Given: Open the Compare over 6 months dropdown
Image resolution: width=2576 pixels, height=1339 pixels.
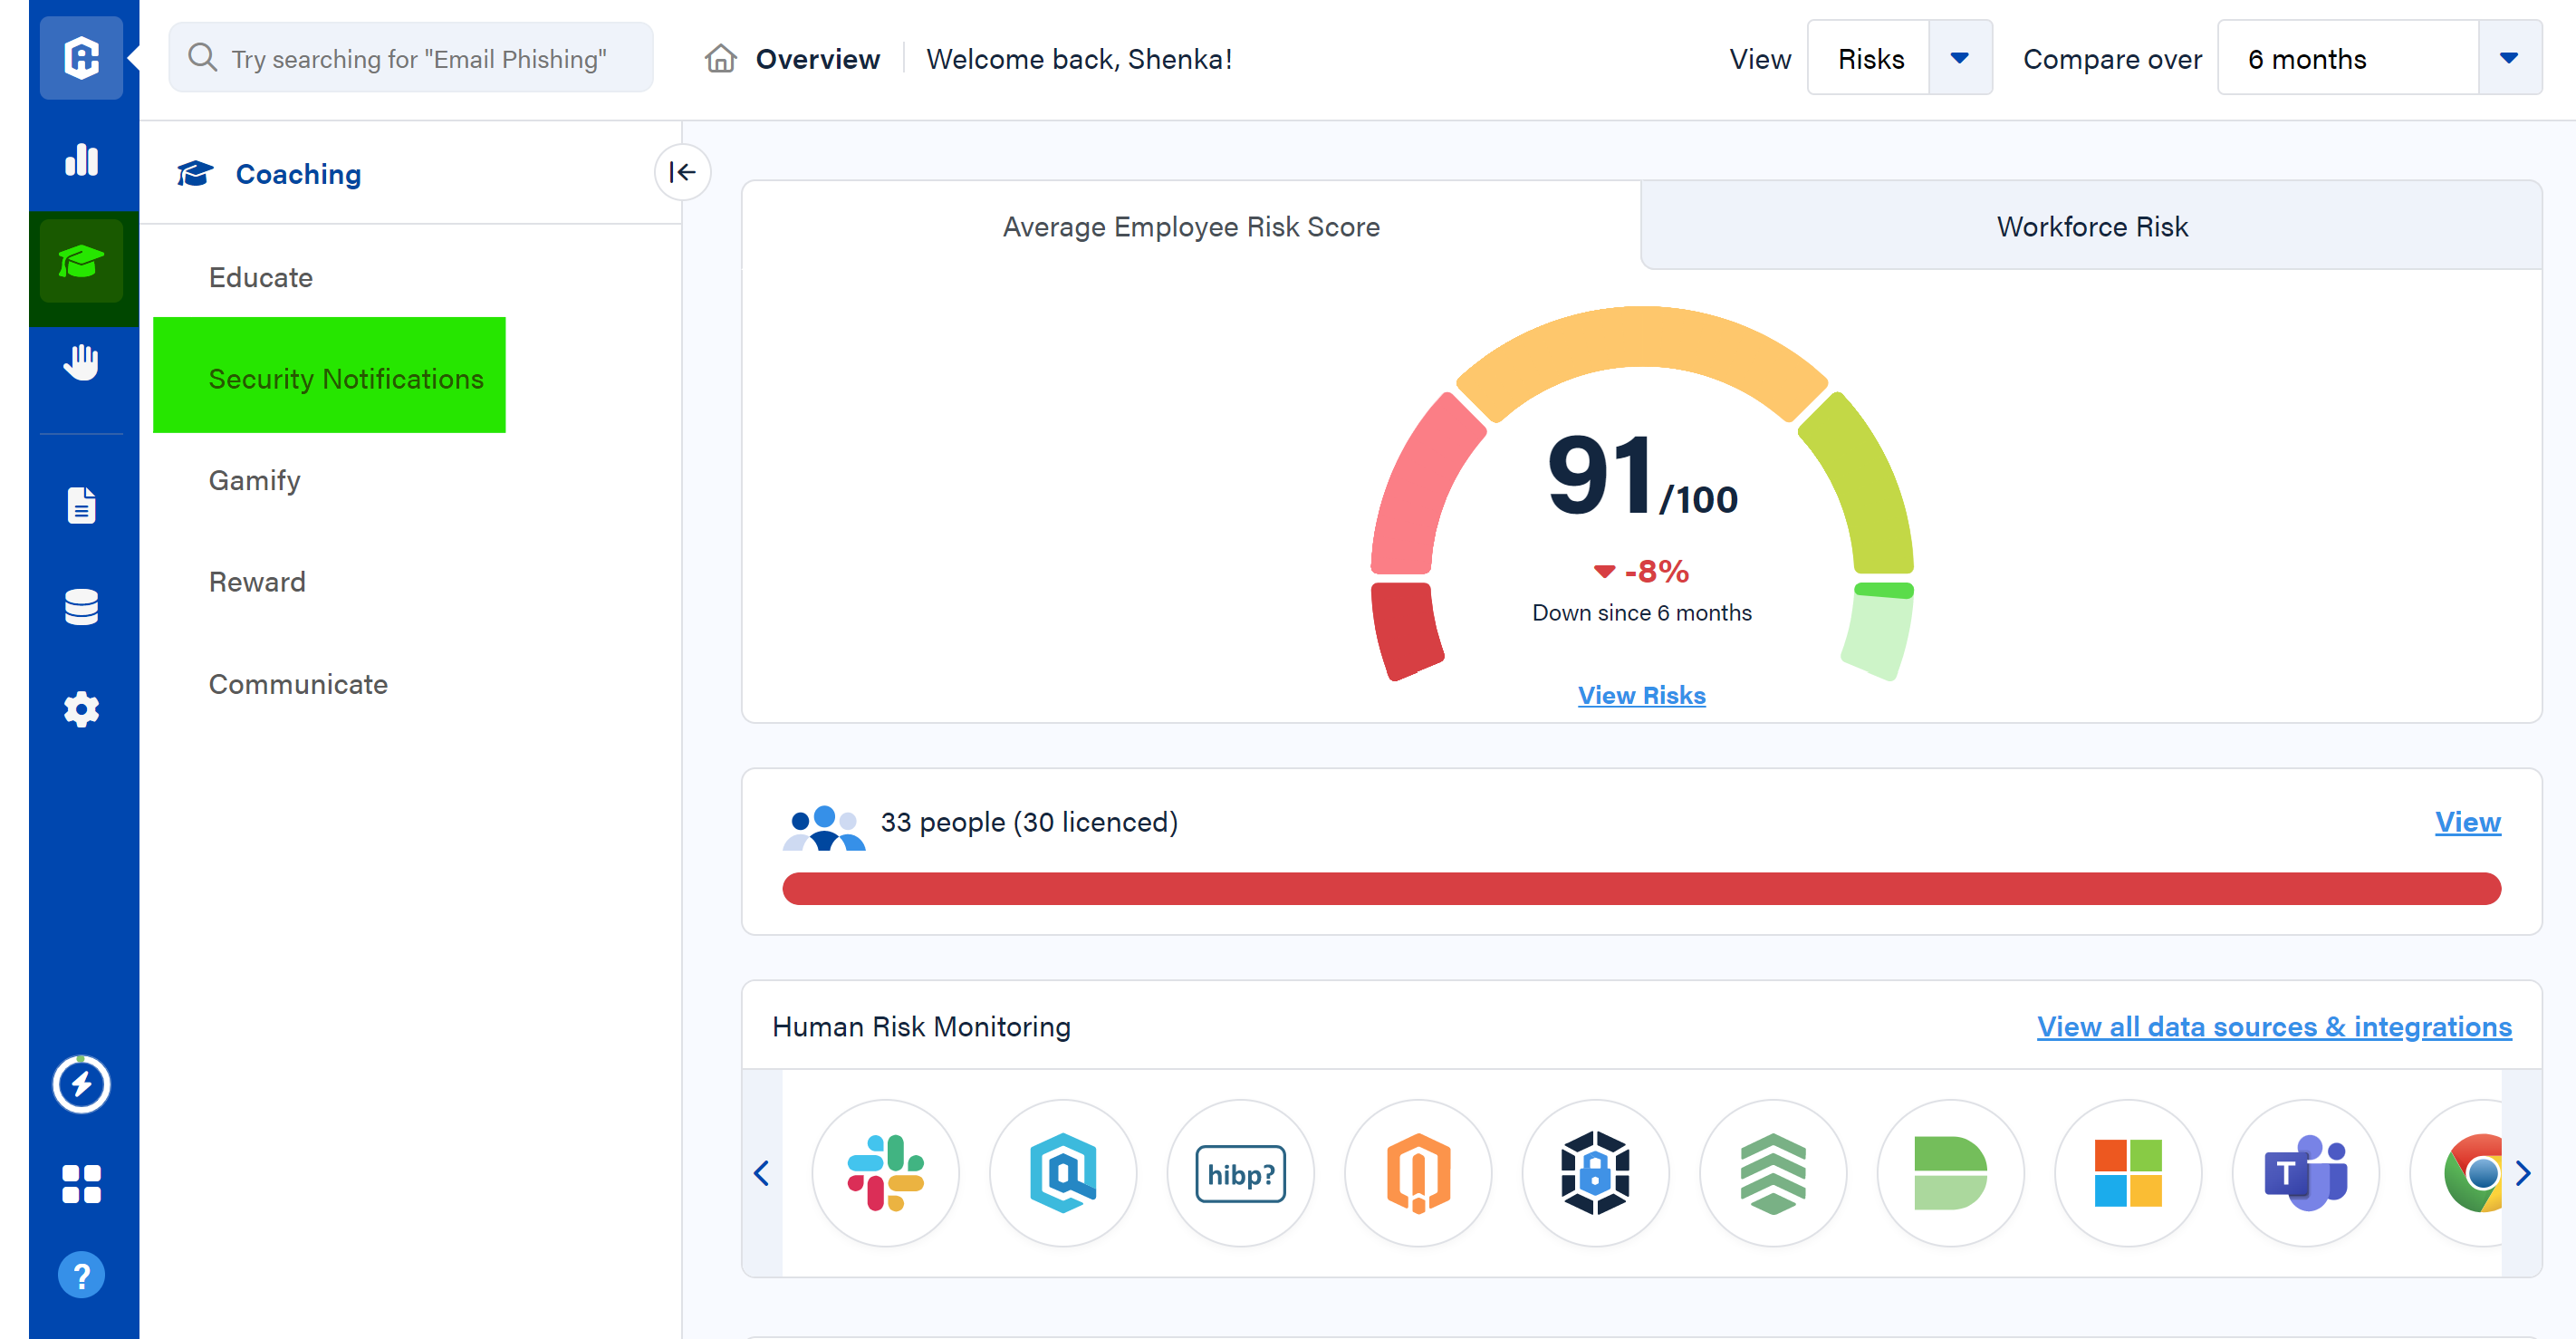Looking at the screenshot, I should pyautogui.click(x=2508, y=58).
